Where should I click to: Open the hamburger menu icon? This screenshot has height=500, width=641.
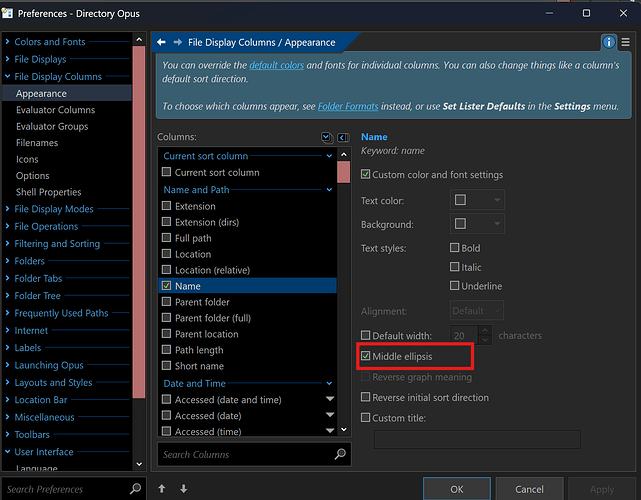coord(625,42)
